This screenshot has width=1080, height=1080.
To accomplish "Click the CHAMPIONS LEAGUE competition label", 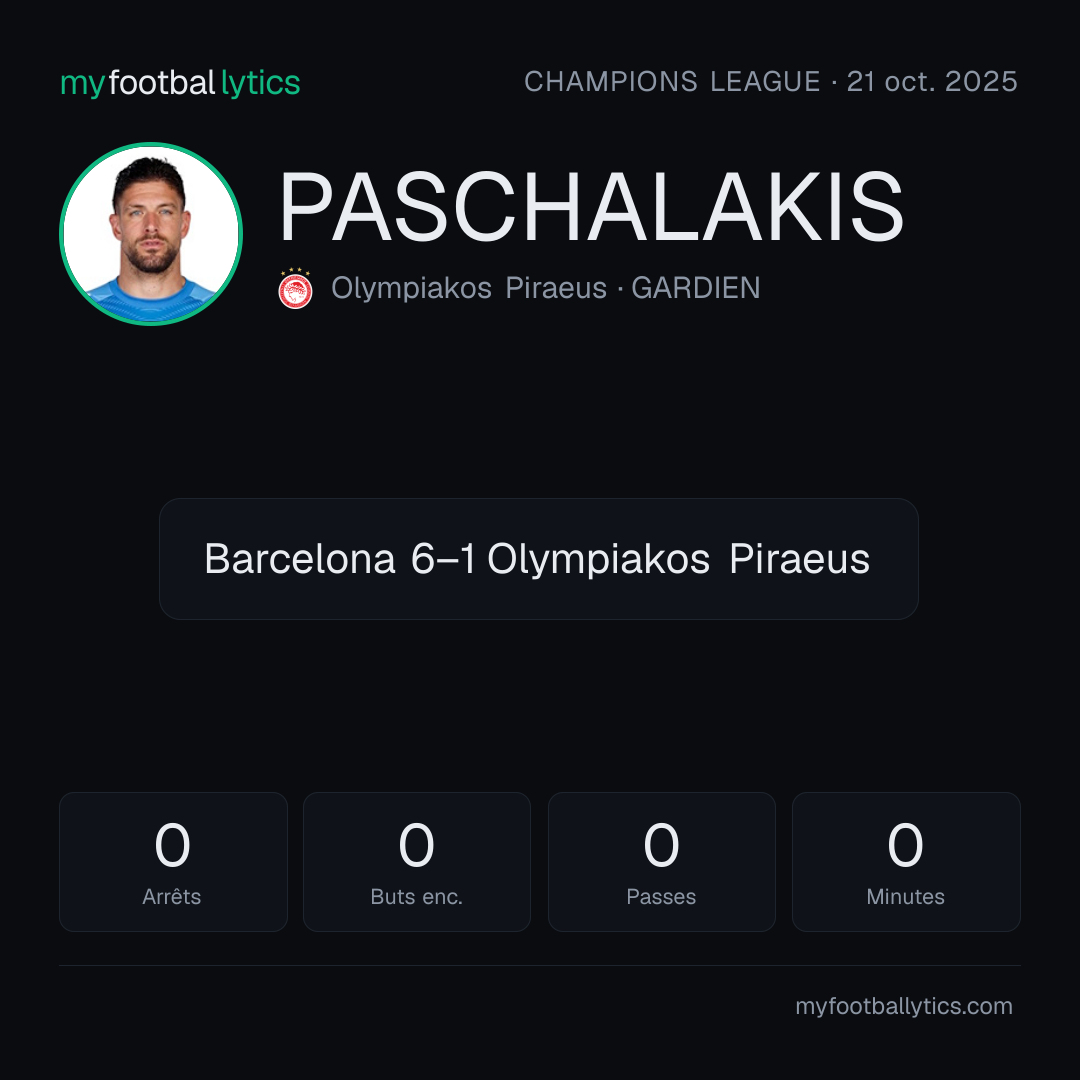I will [672, 81].
